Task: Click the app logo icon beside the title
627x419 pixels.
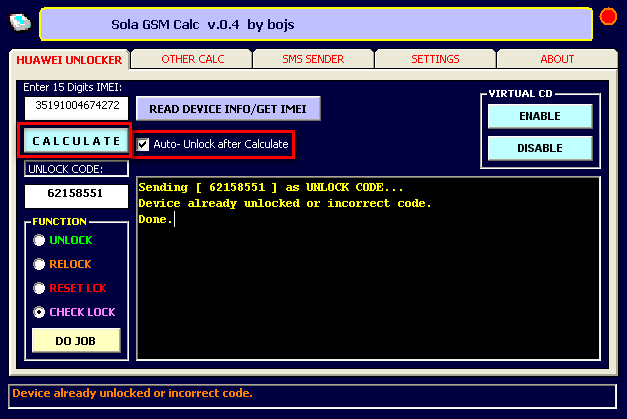Action: pyautogui.click(x=20, y=22)
